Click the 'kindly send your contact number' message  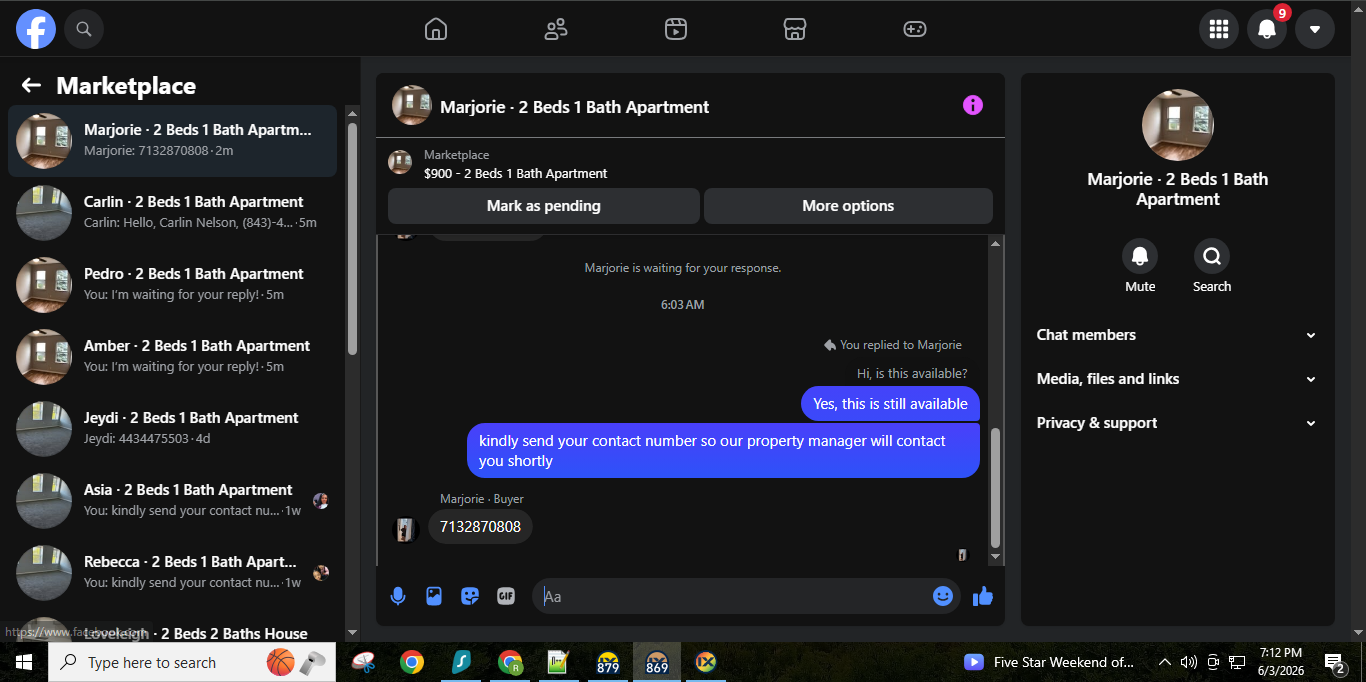[723, 451]
